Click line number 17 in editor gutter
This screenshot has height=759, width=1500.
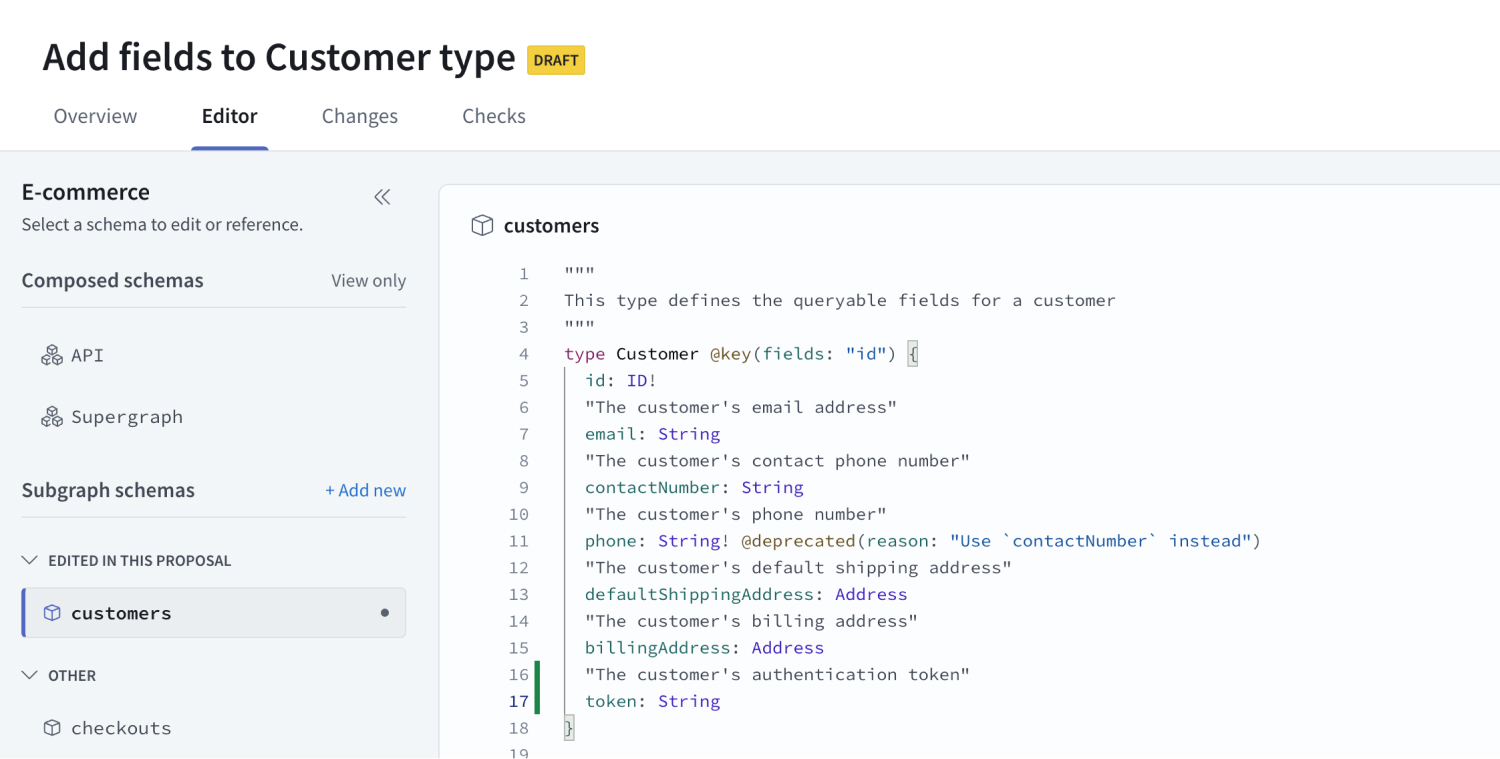click(518, 701)
